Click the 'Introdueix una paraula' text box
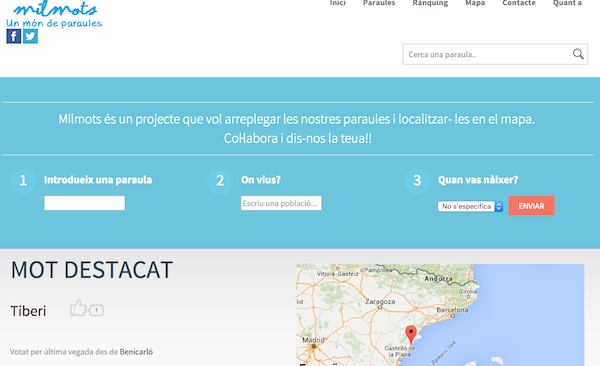The width and height of the screenshot is (600, 366). click(x=84, y=203)
